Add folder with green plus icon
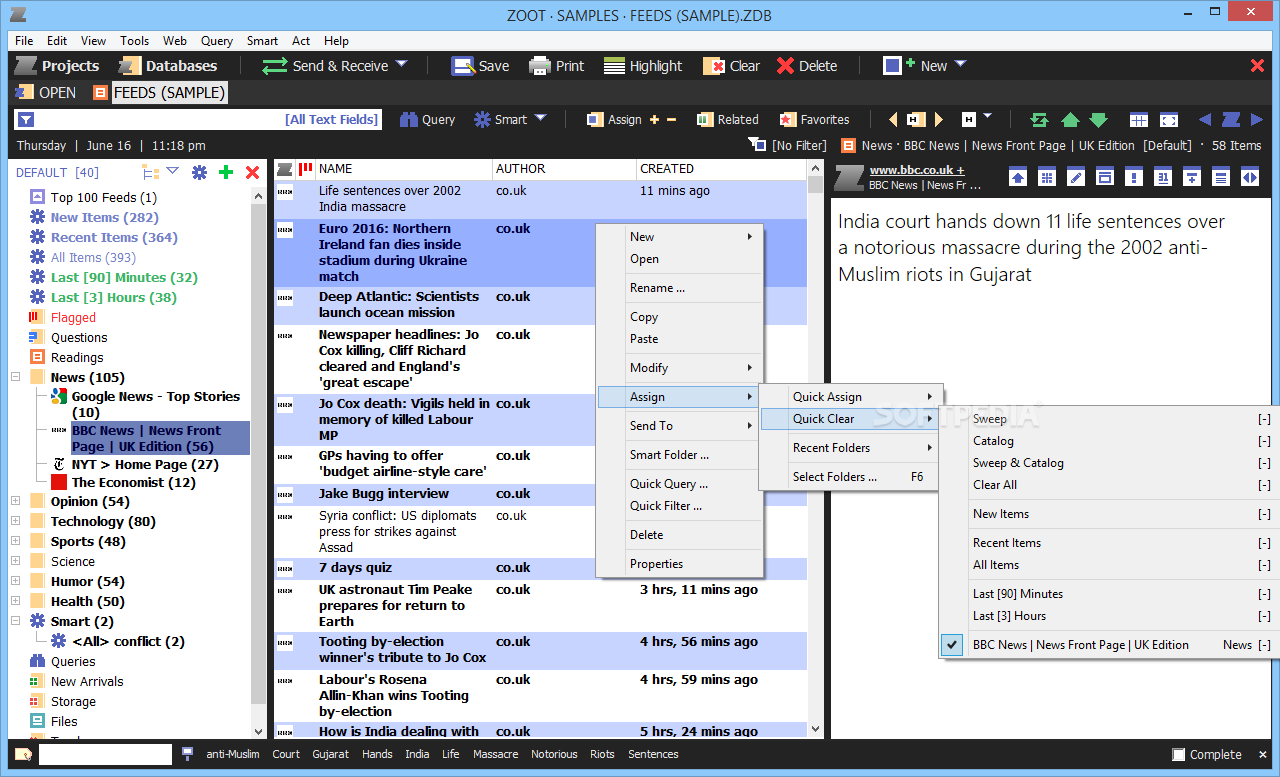The width and height of the screenshot is (1280, 777). coord(226,172)
